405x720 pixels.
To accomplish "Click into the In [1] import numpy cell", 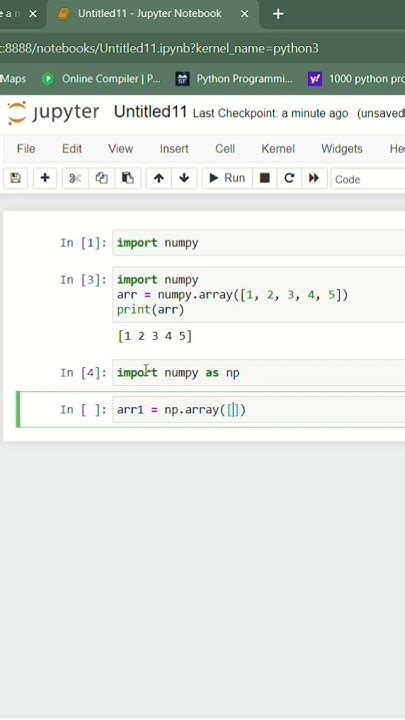I will click(259, 242).
